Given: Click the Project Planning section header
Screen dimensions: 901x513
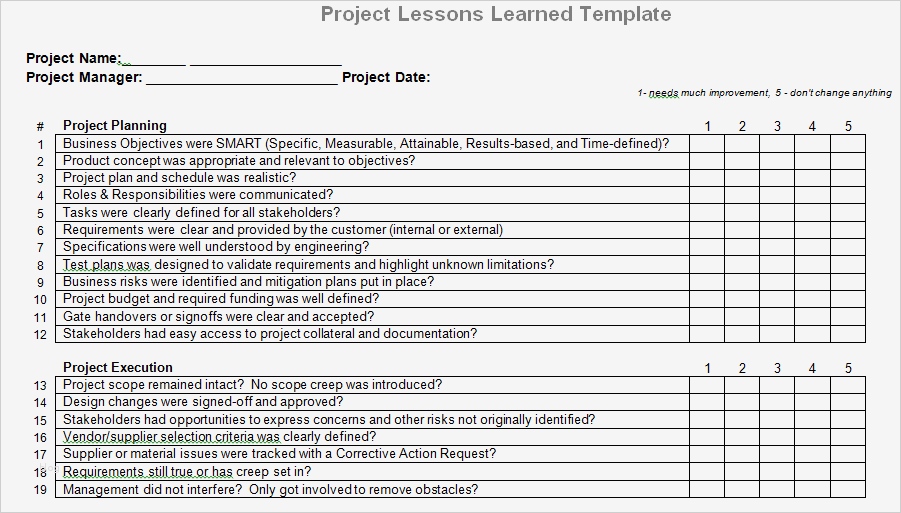Looking at the screenshot, I should click(x=115, y=125).
